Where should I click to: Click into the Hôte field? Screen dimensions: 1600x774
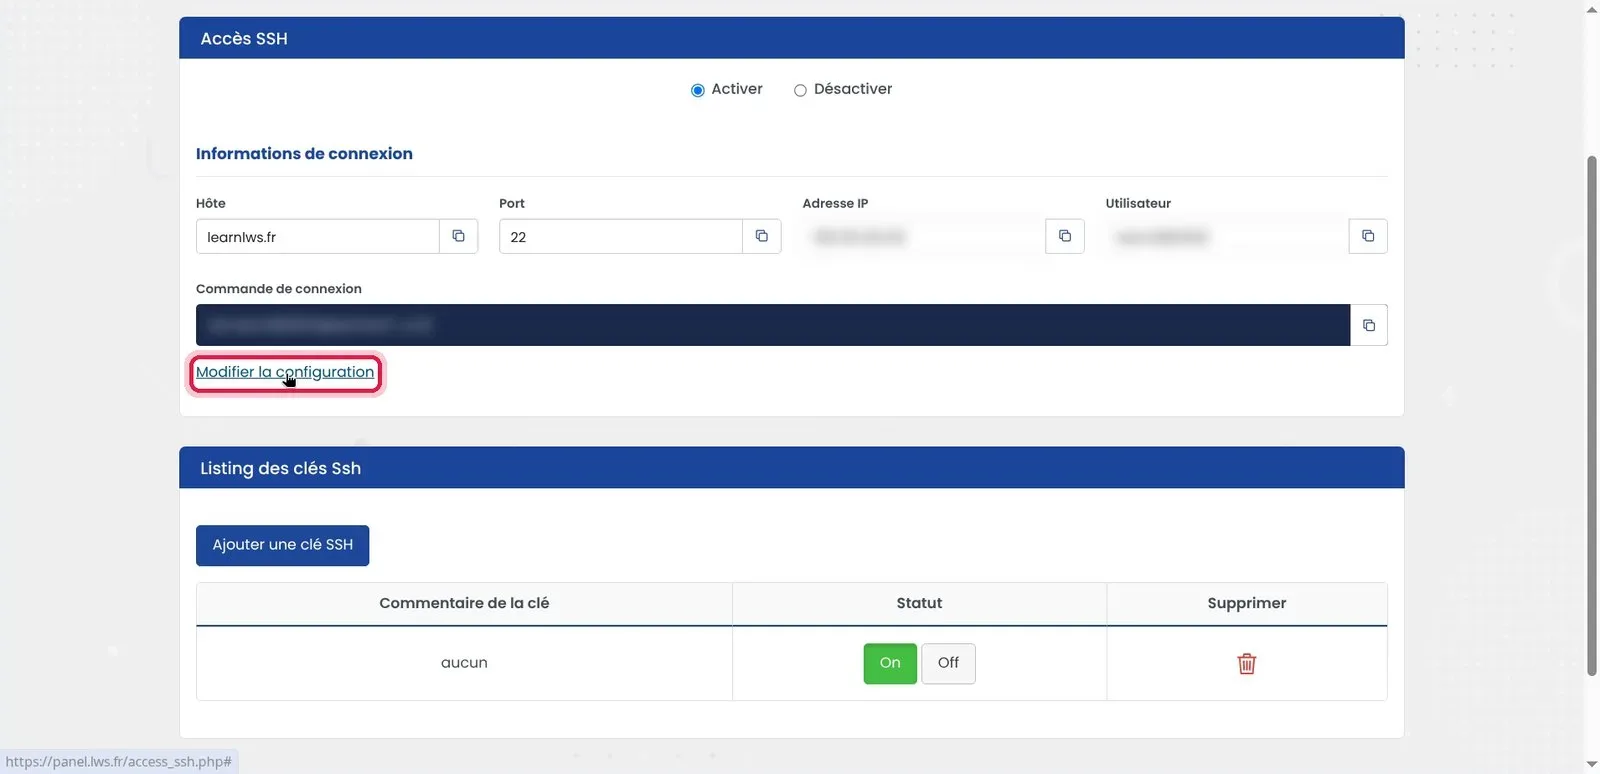coord(318,236)
